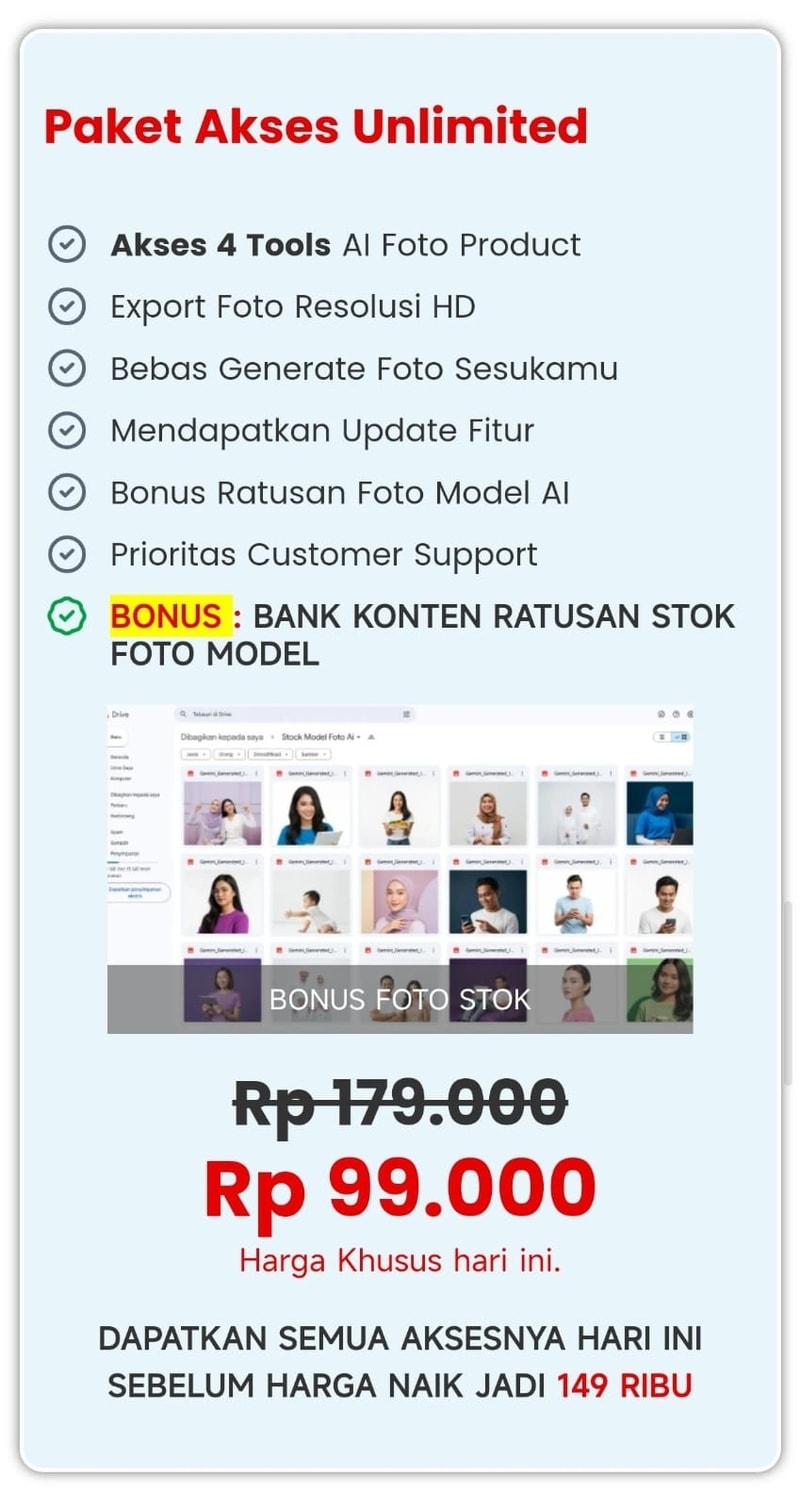
Task: Select Dibagikan kepada saya in Drive sidebar
Action: 135,794
